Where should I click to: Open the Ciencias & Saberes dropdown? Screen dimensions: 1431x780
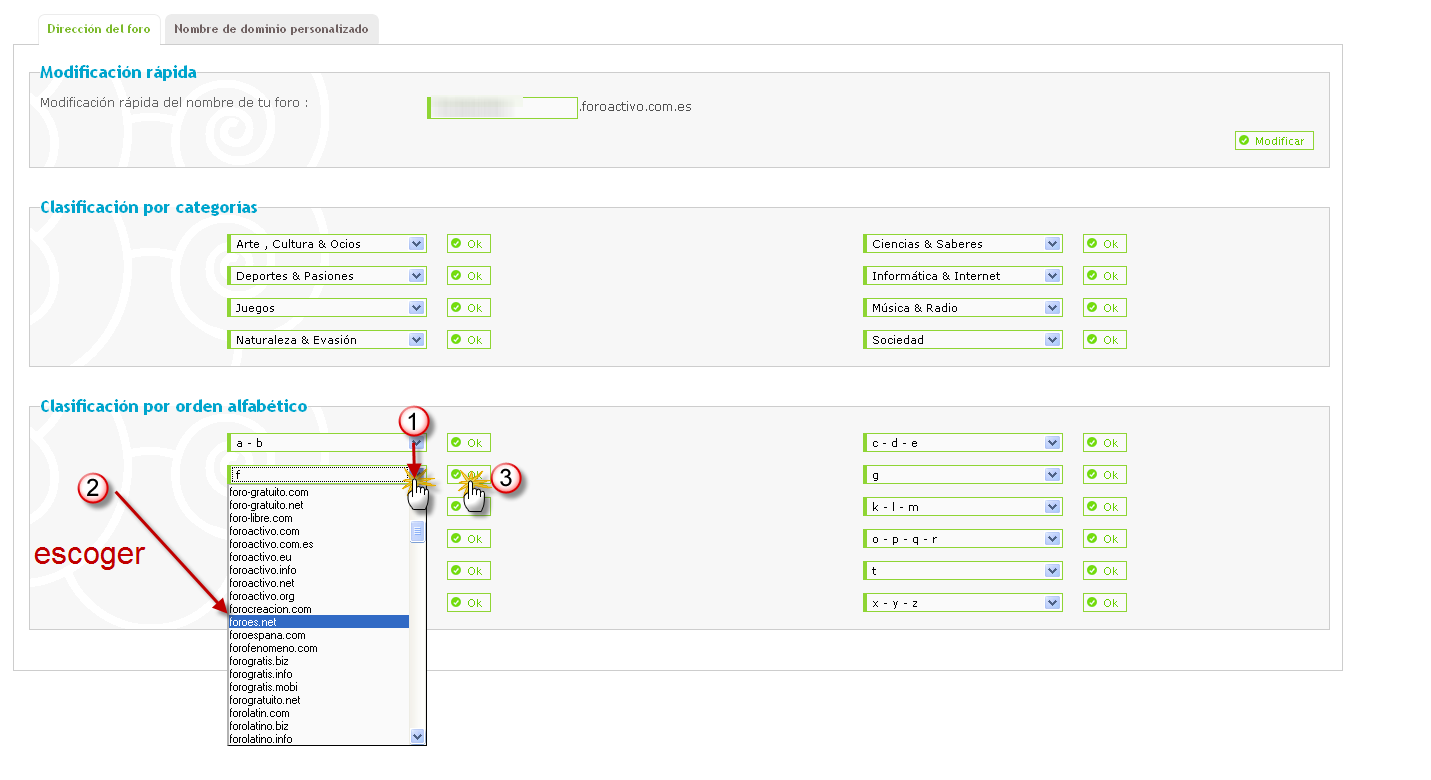pos(962,244)
